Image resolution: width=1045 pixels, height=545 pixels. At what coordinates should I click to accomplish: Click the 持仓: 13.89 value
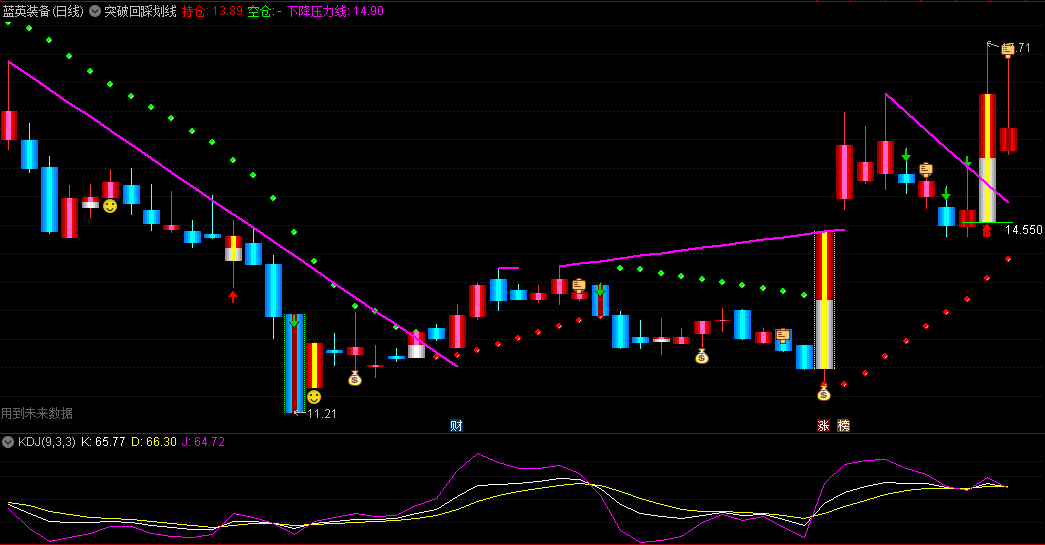212,11
